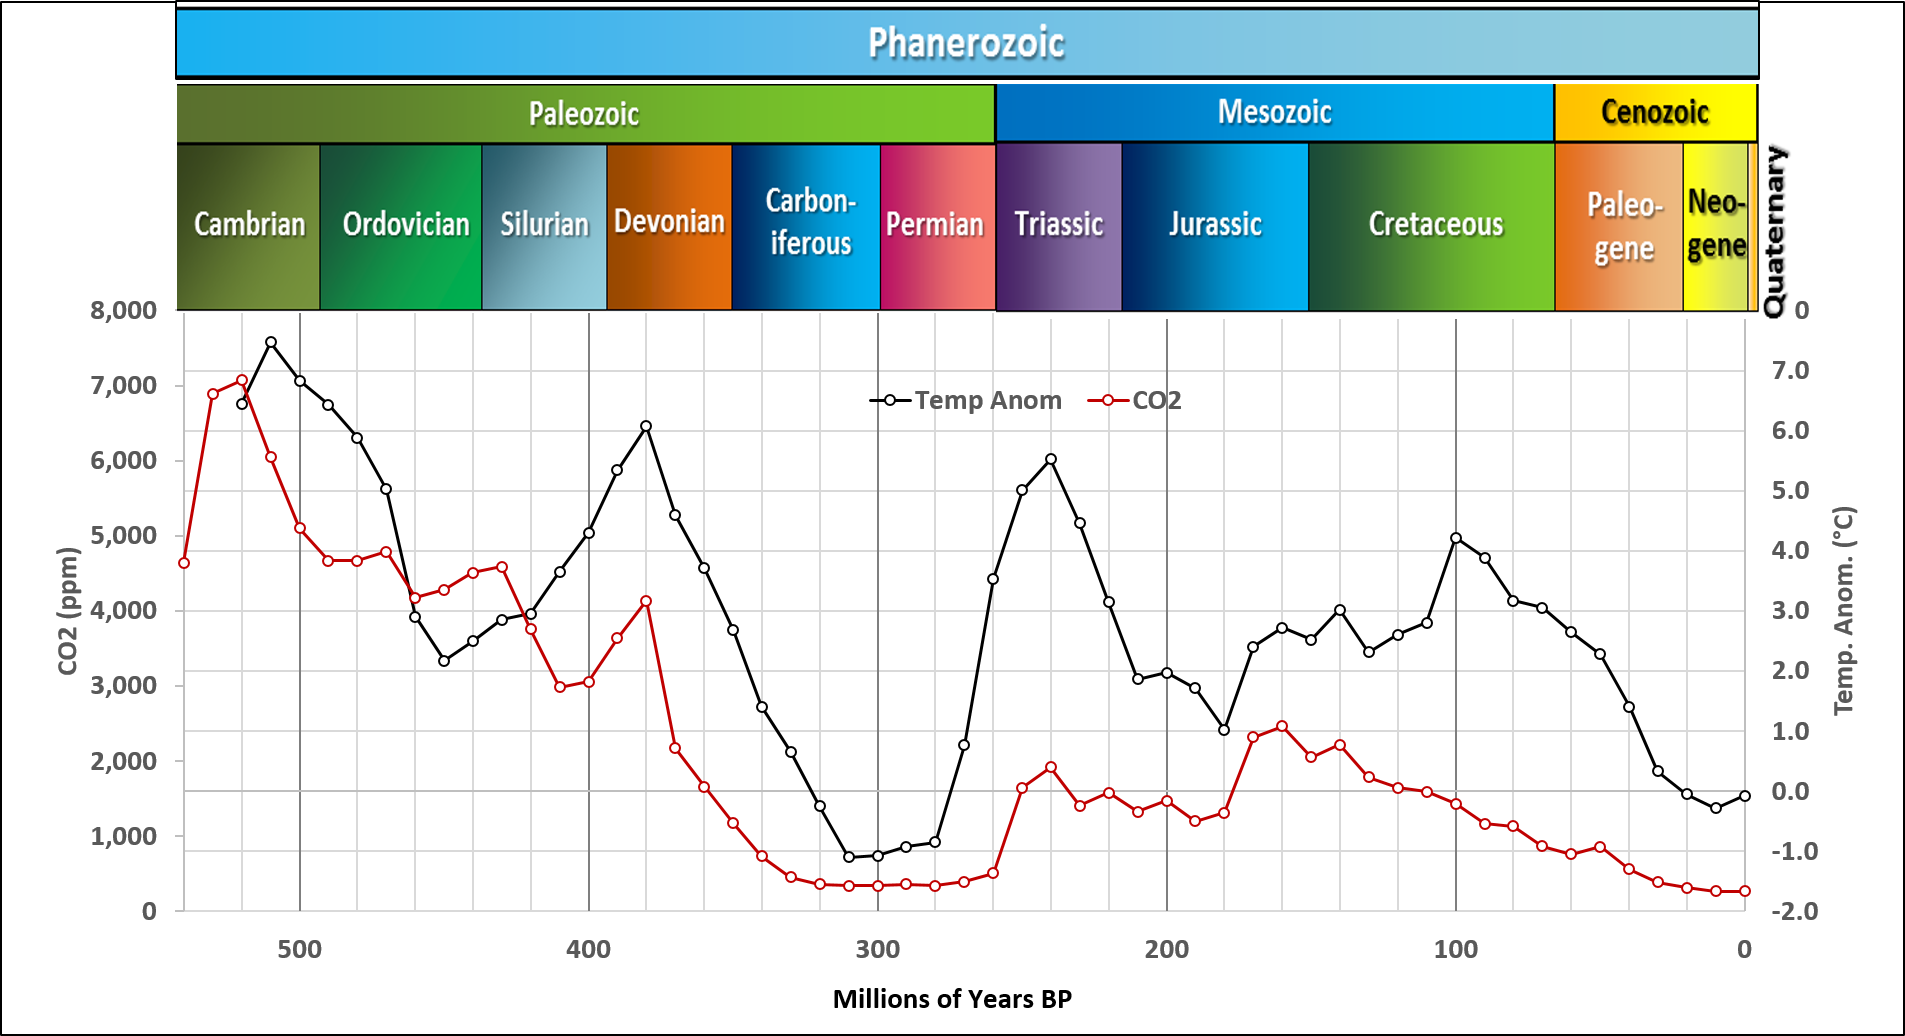Click the 300 tick on x-axis
The width and height of the screenshot is (1905, 1036).
(878, 949)
